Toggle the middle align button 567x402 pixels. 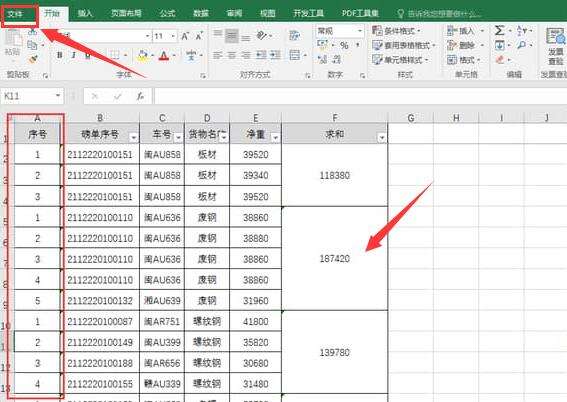pos(232,36)
